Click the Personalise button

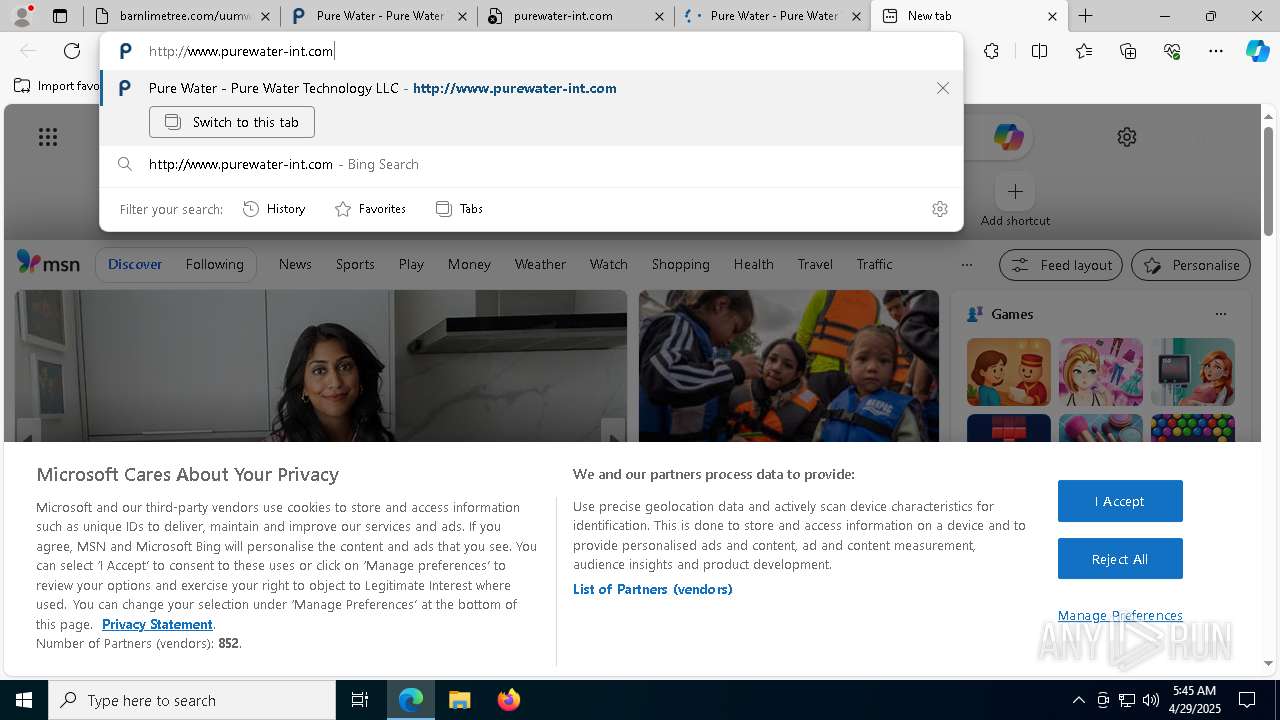tap(1191, 265)
